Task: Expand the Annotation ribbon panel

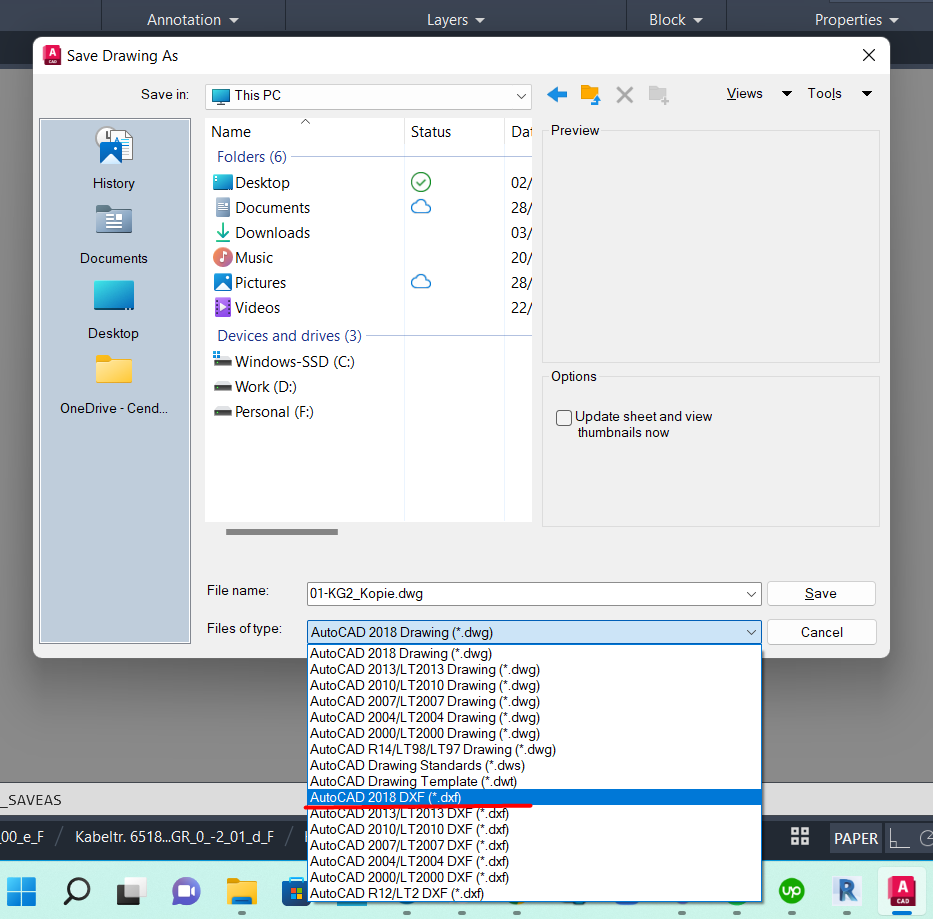Action: [193, 20]
